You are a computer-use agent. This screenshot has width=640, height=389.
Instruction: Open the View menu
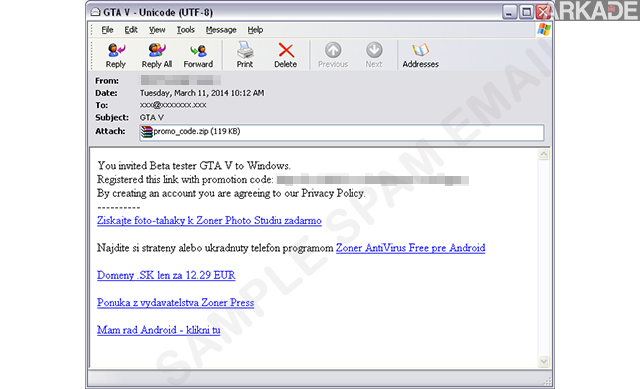pos(157,30)
